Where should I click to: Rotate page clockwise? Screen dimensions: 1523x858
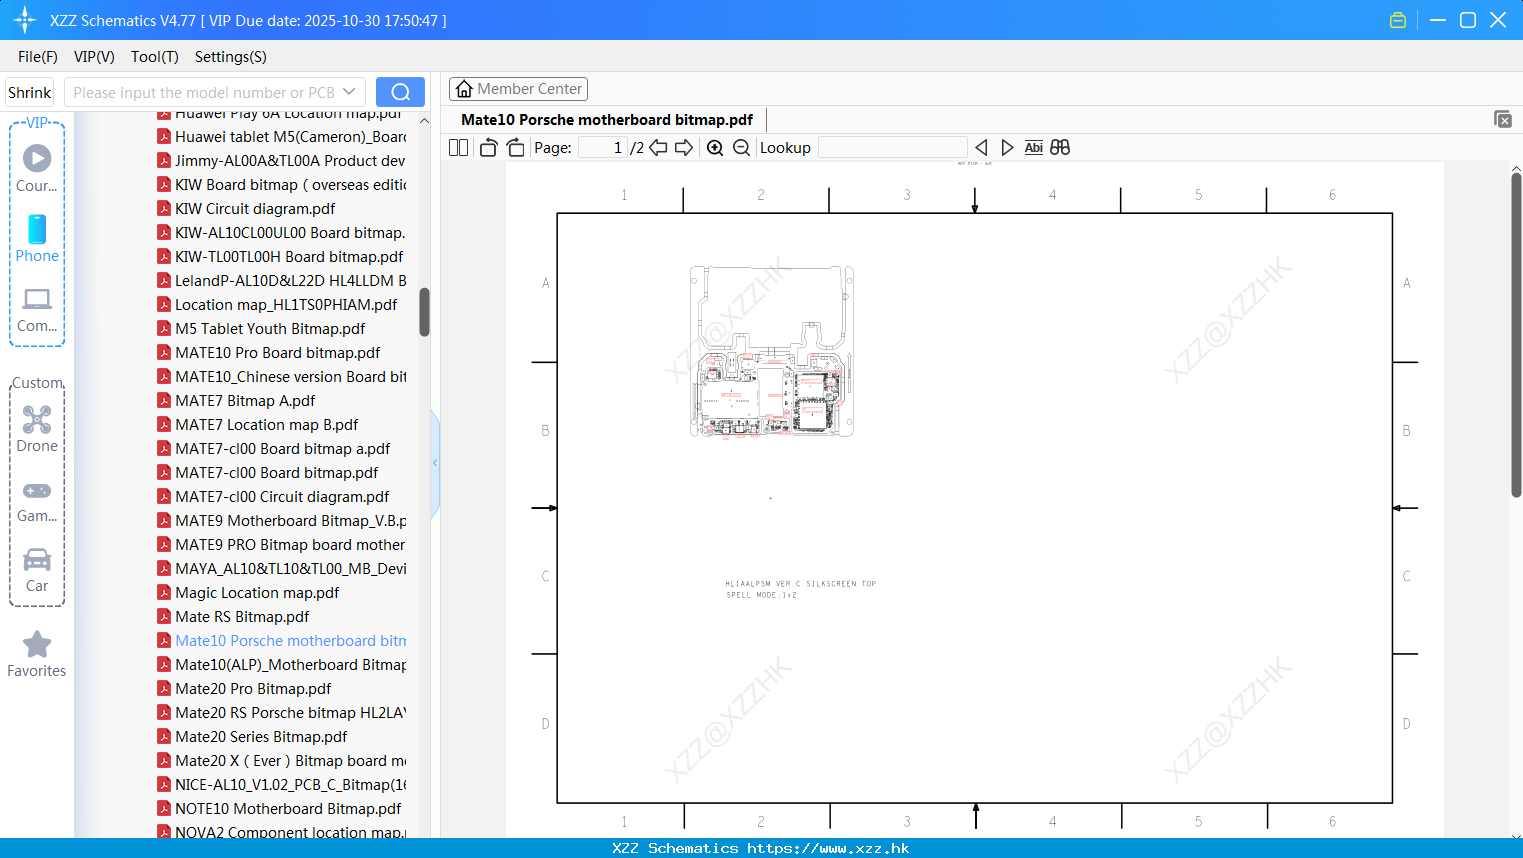point(515,148)
